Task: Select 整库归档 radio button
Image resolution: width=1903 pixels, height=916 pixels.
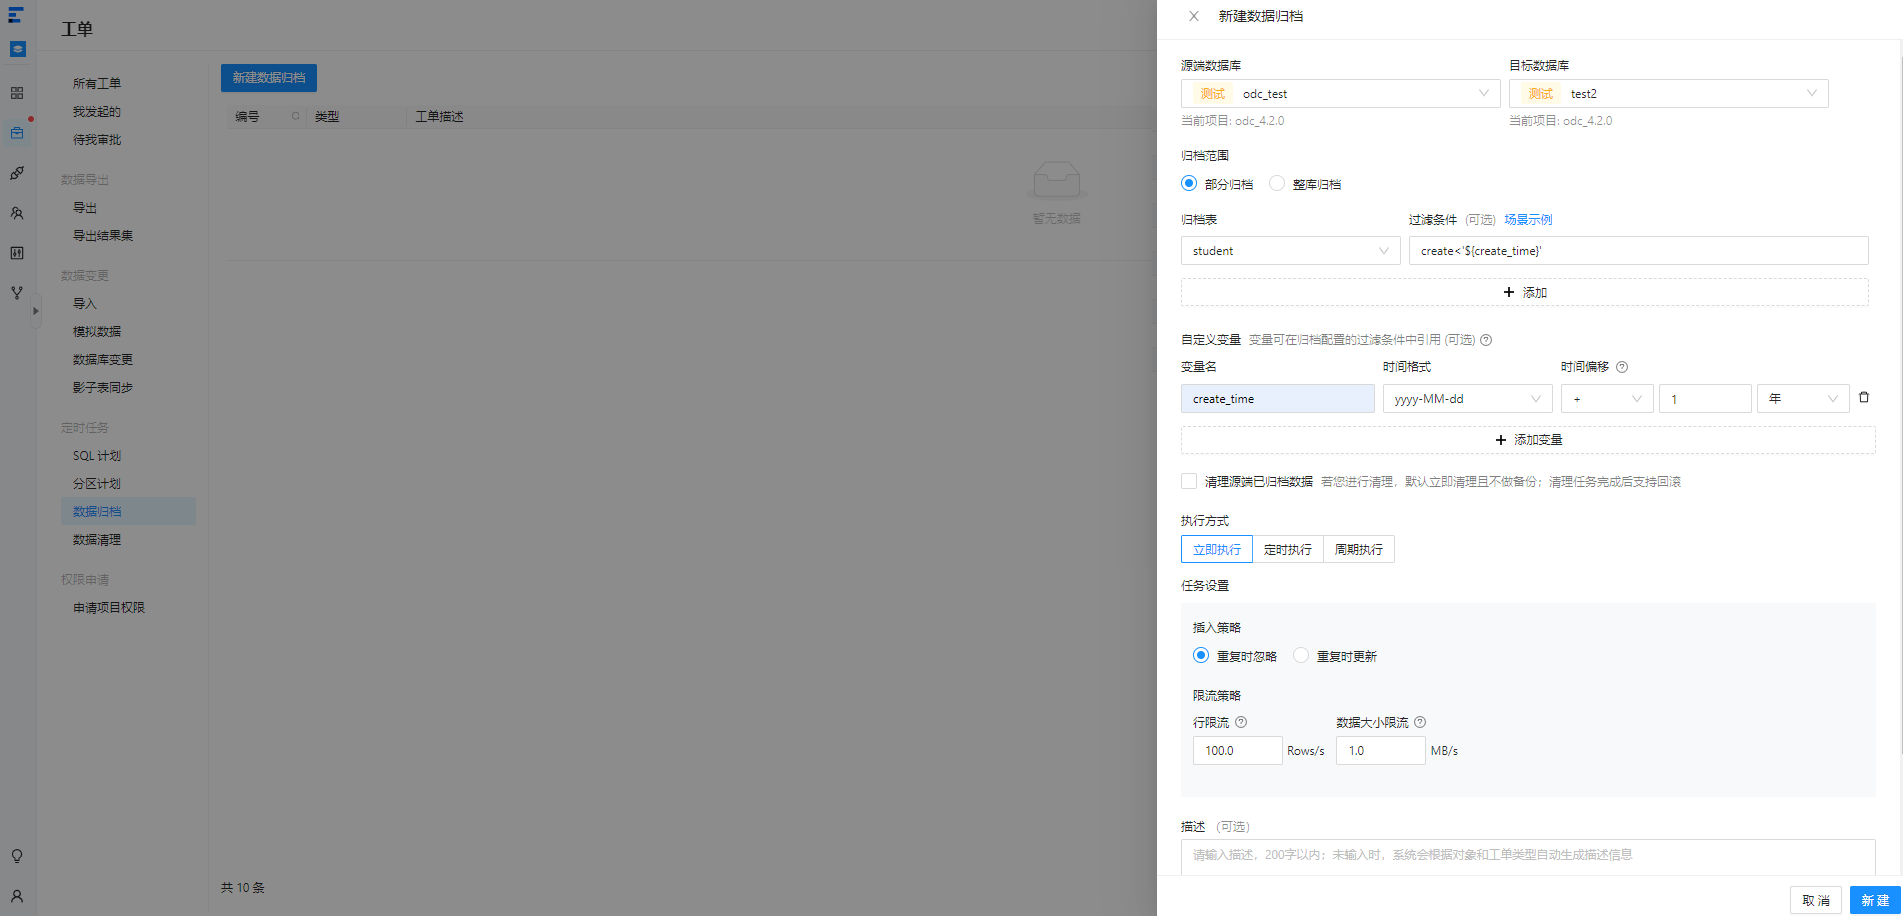Action: click(1277, 184)
